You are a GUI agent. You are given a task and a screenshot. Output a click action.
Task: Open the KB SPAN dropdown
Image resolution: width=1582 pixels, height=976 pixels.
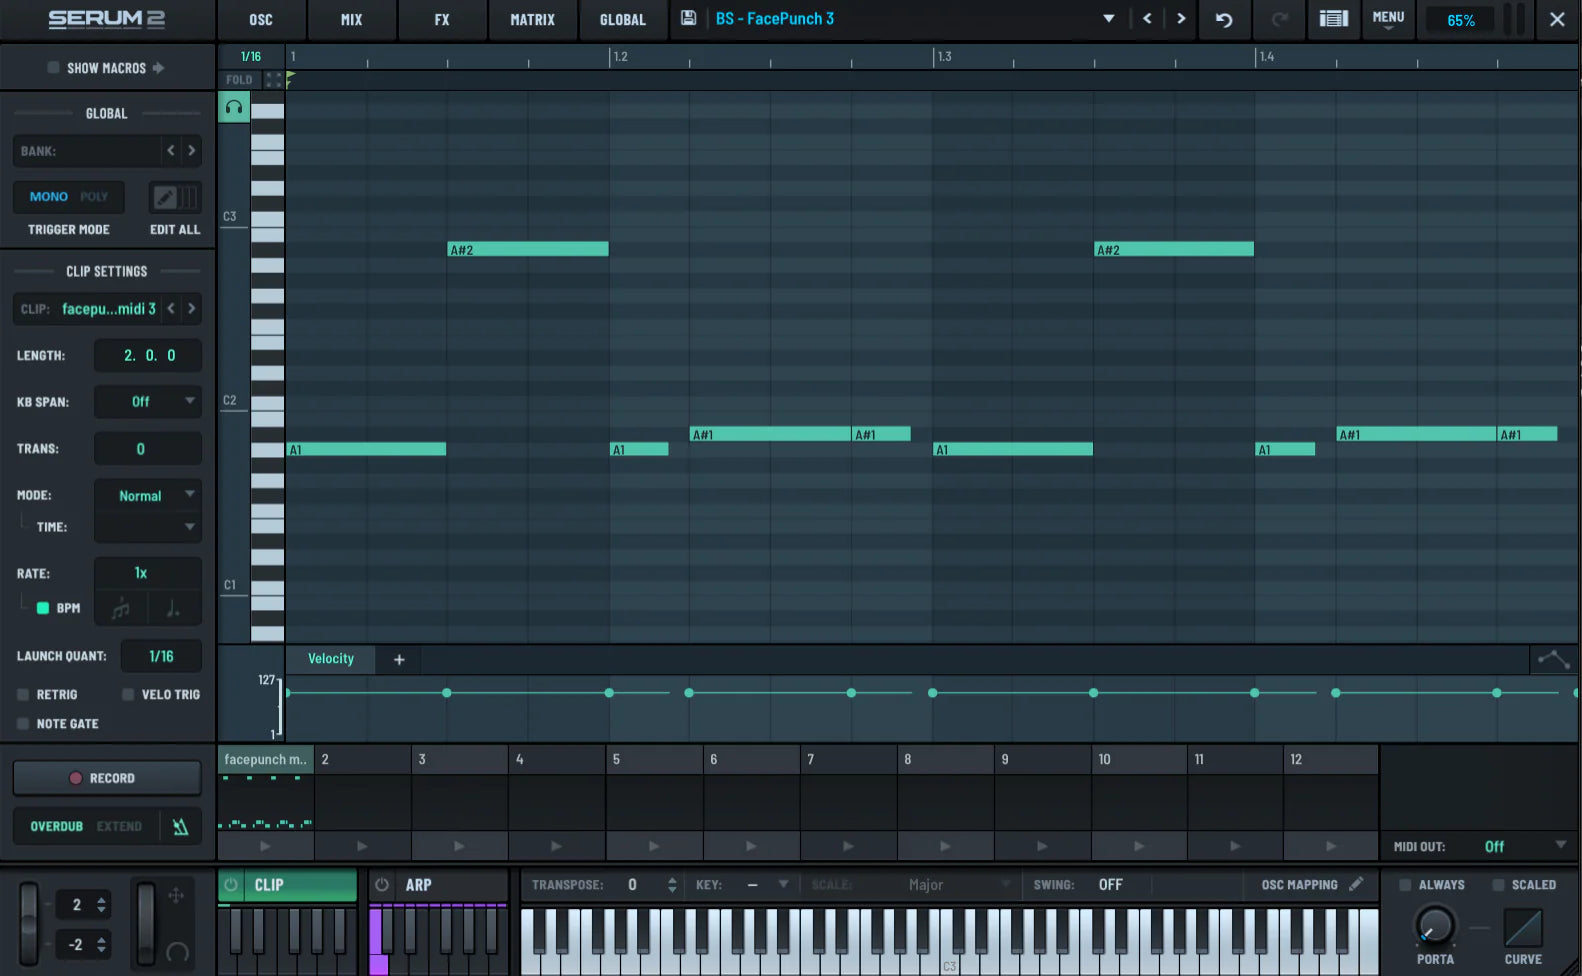point(148,402)
